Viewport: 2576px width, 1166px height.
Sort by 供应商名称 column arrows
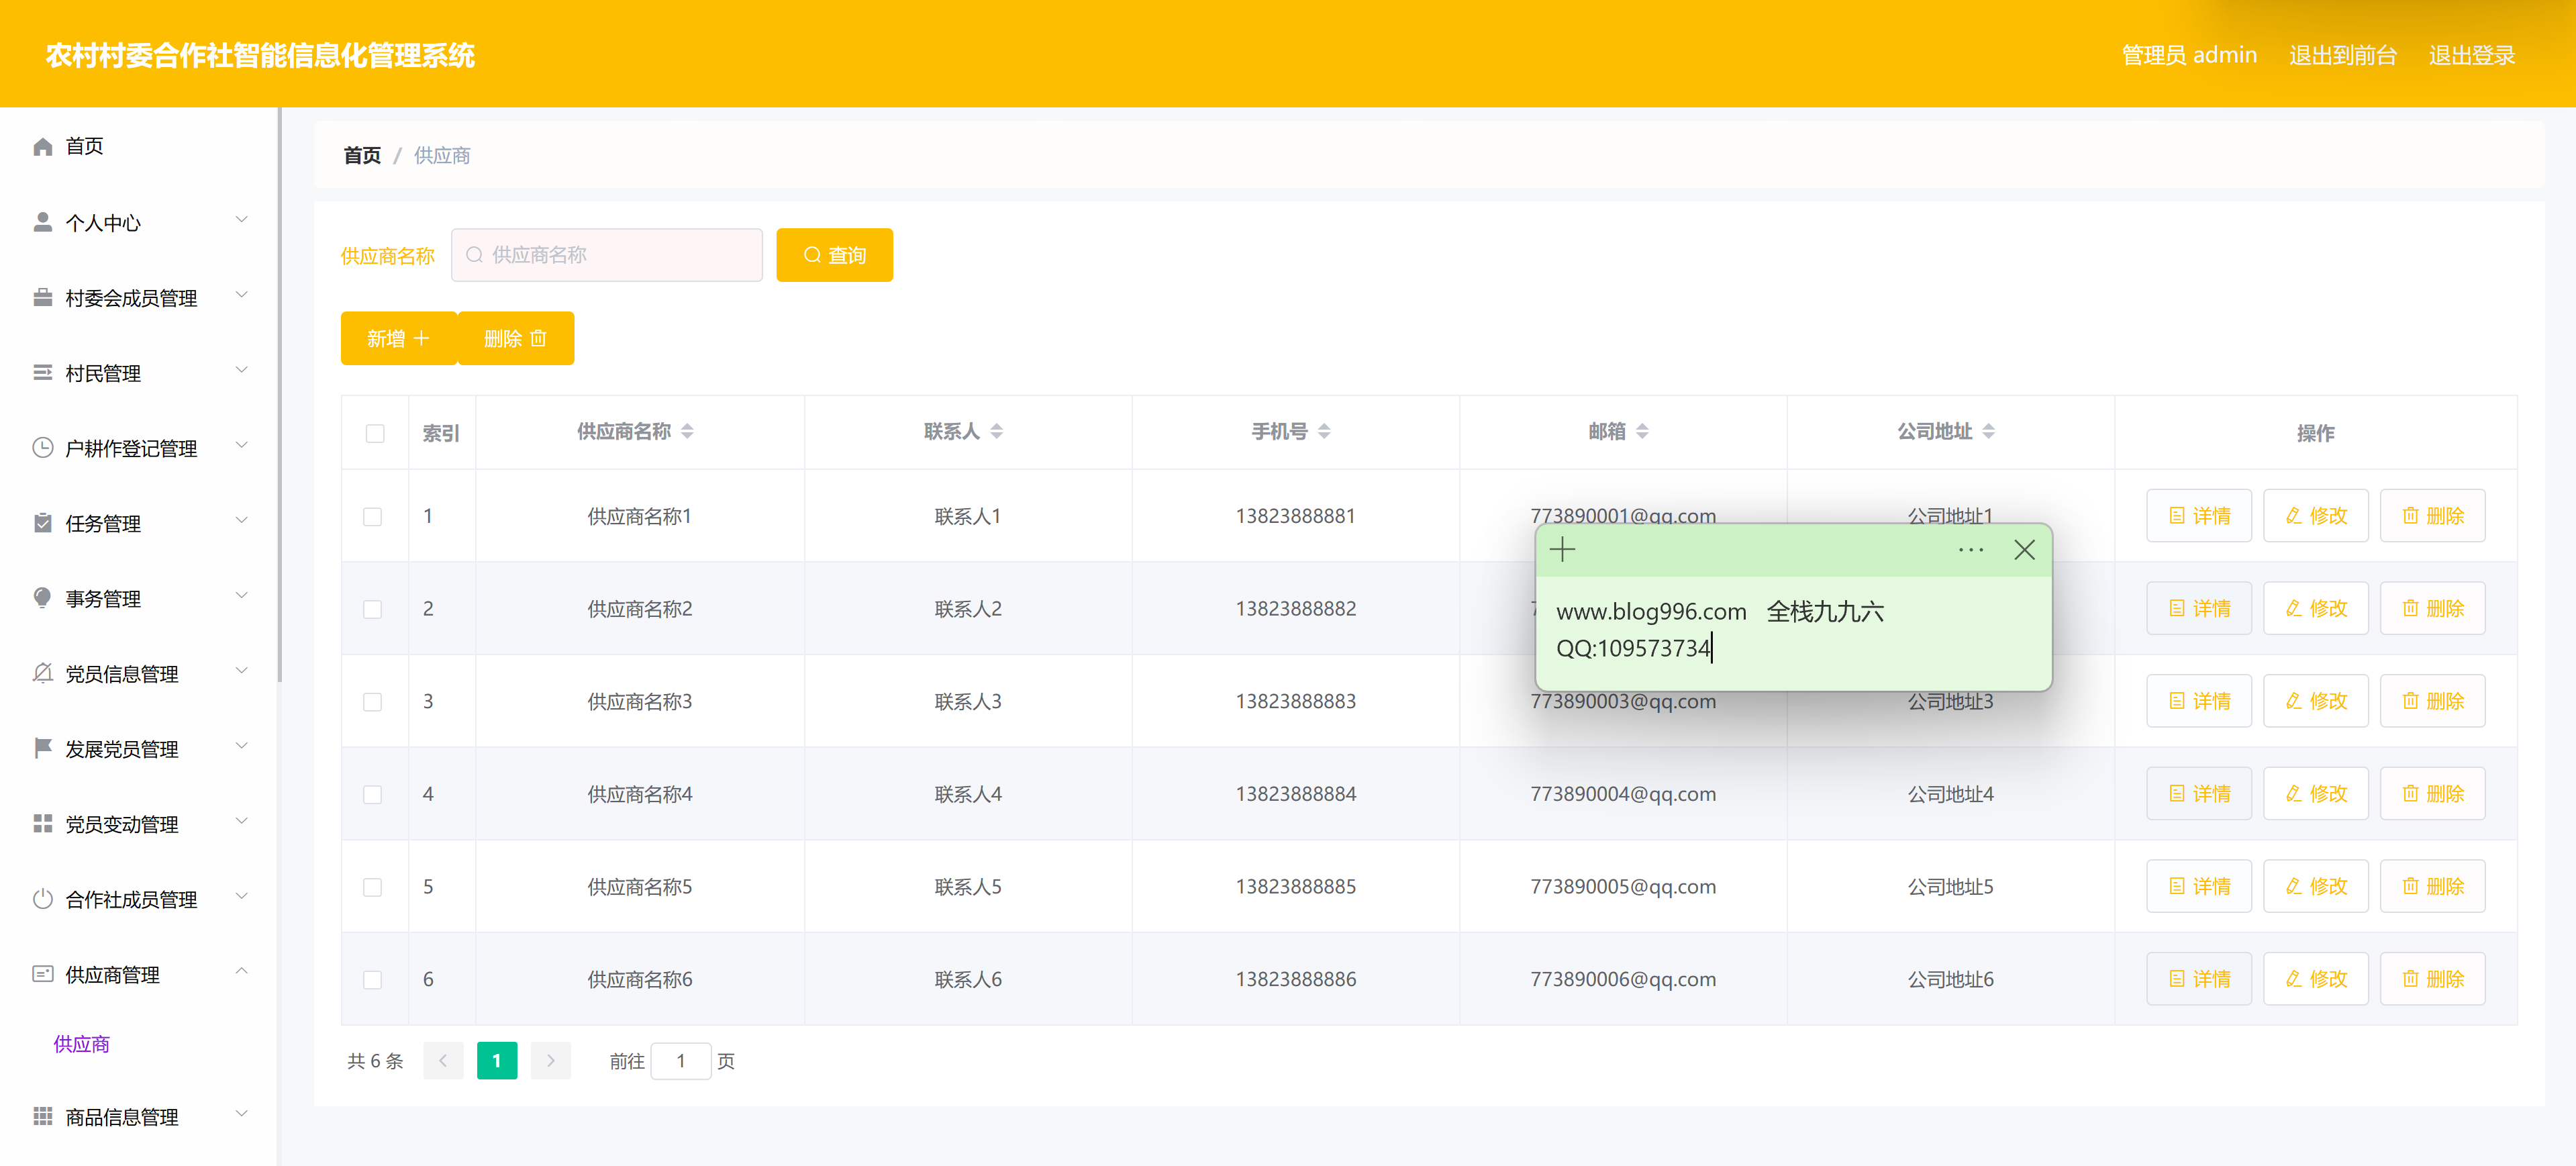click(x=687, y=432)
